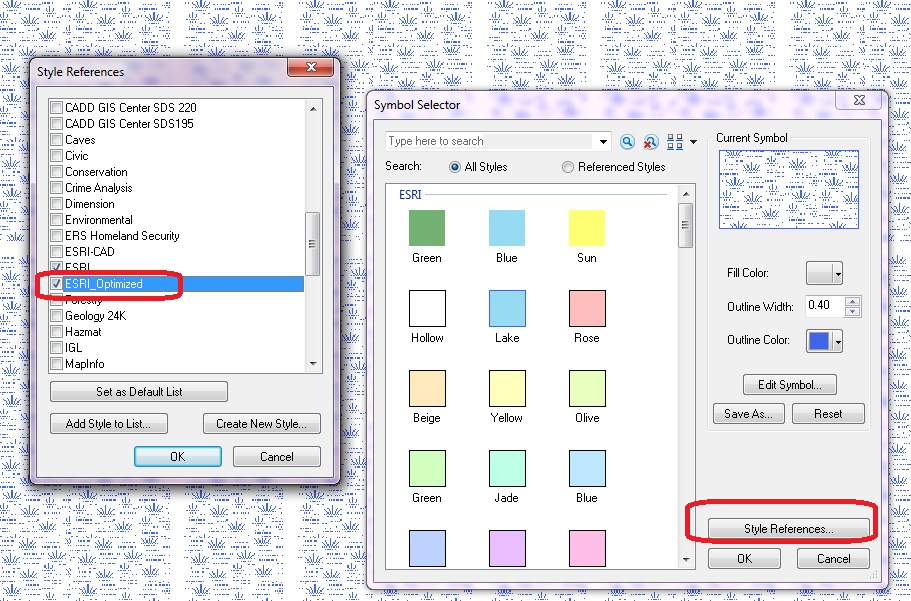This screenshot has height=601, width=911.
Task: Pick the Lake fill symbol
Action: [x=507, y=309]
